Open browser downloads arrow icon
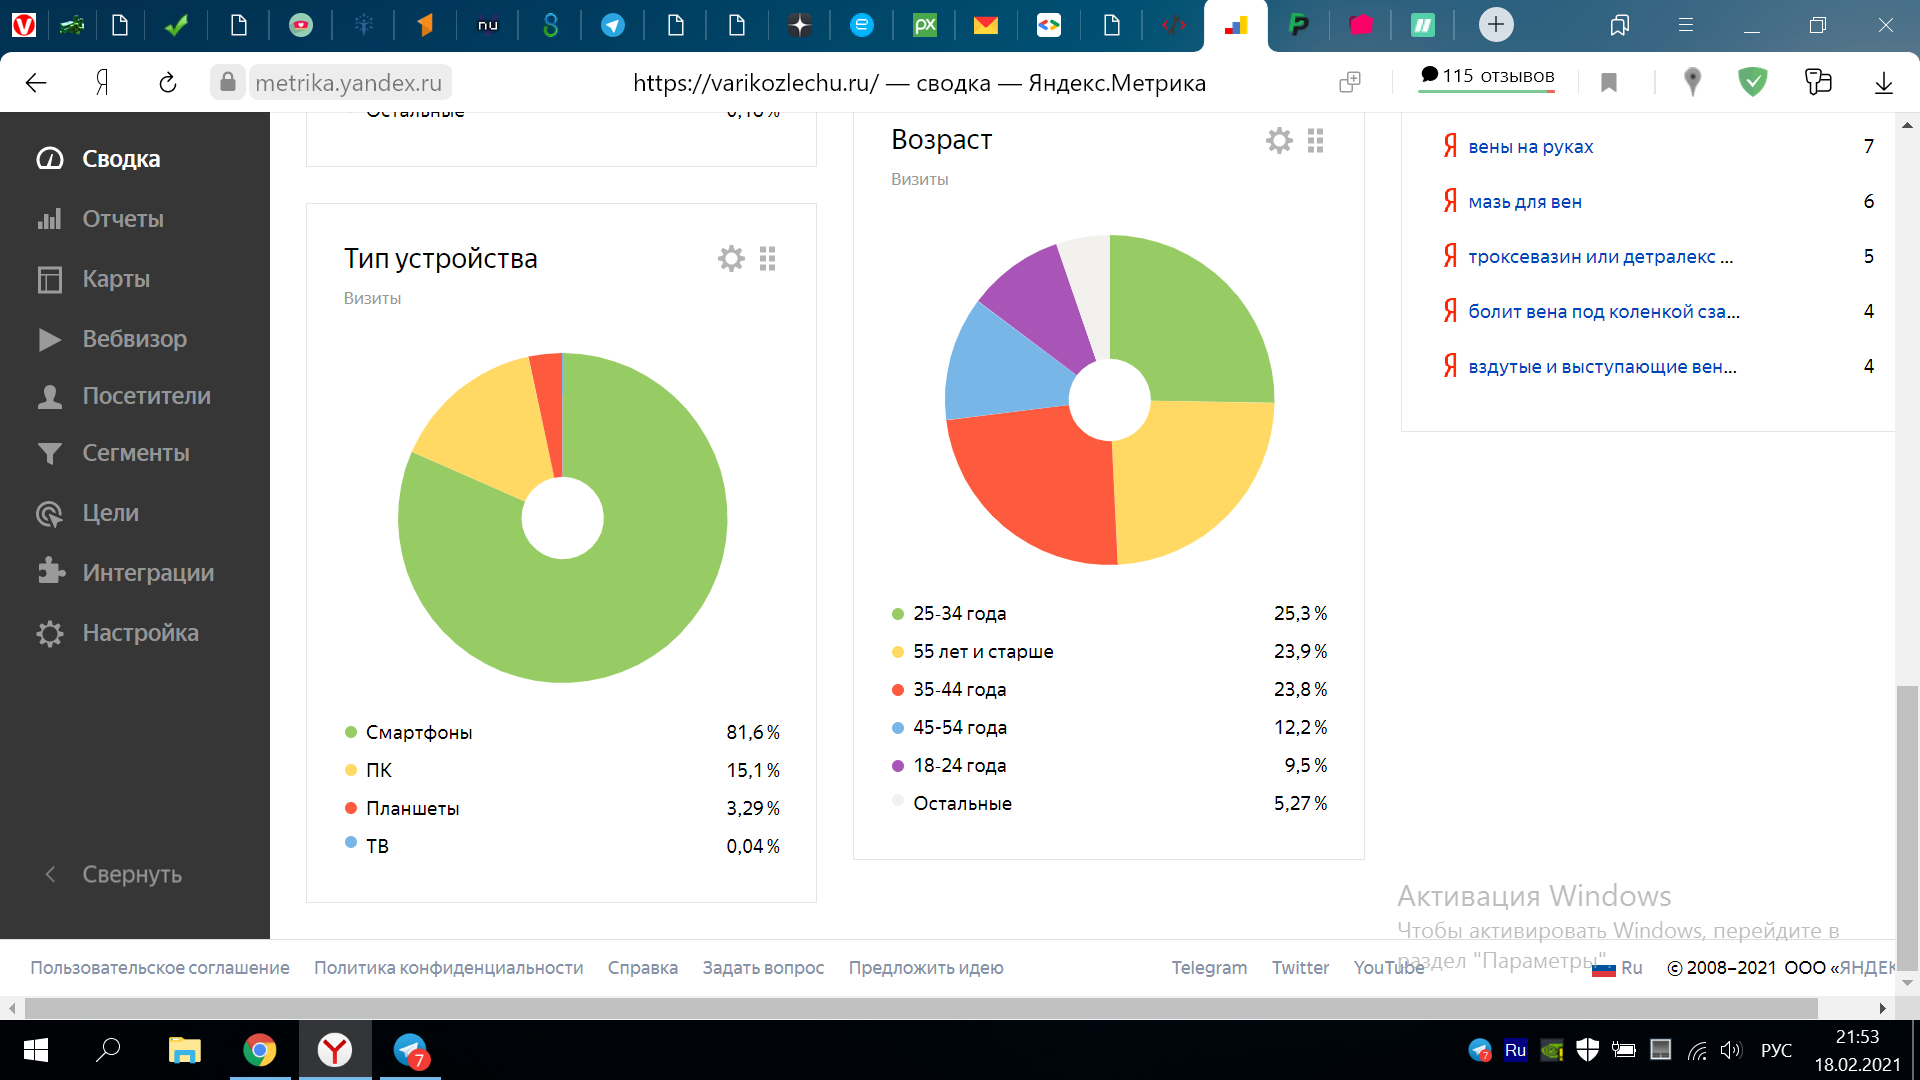This screenshot has width=1920, height=1080. (x=1883, y=83)
